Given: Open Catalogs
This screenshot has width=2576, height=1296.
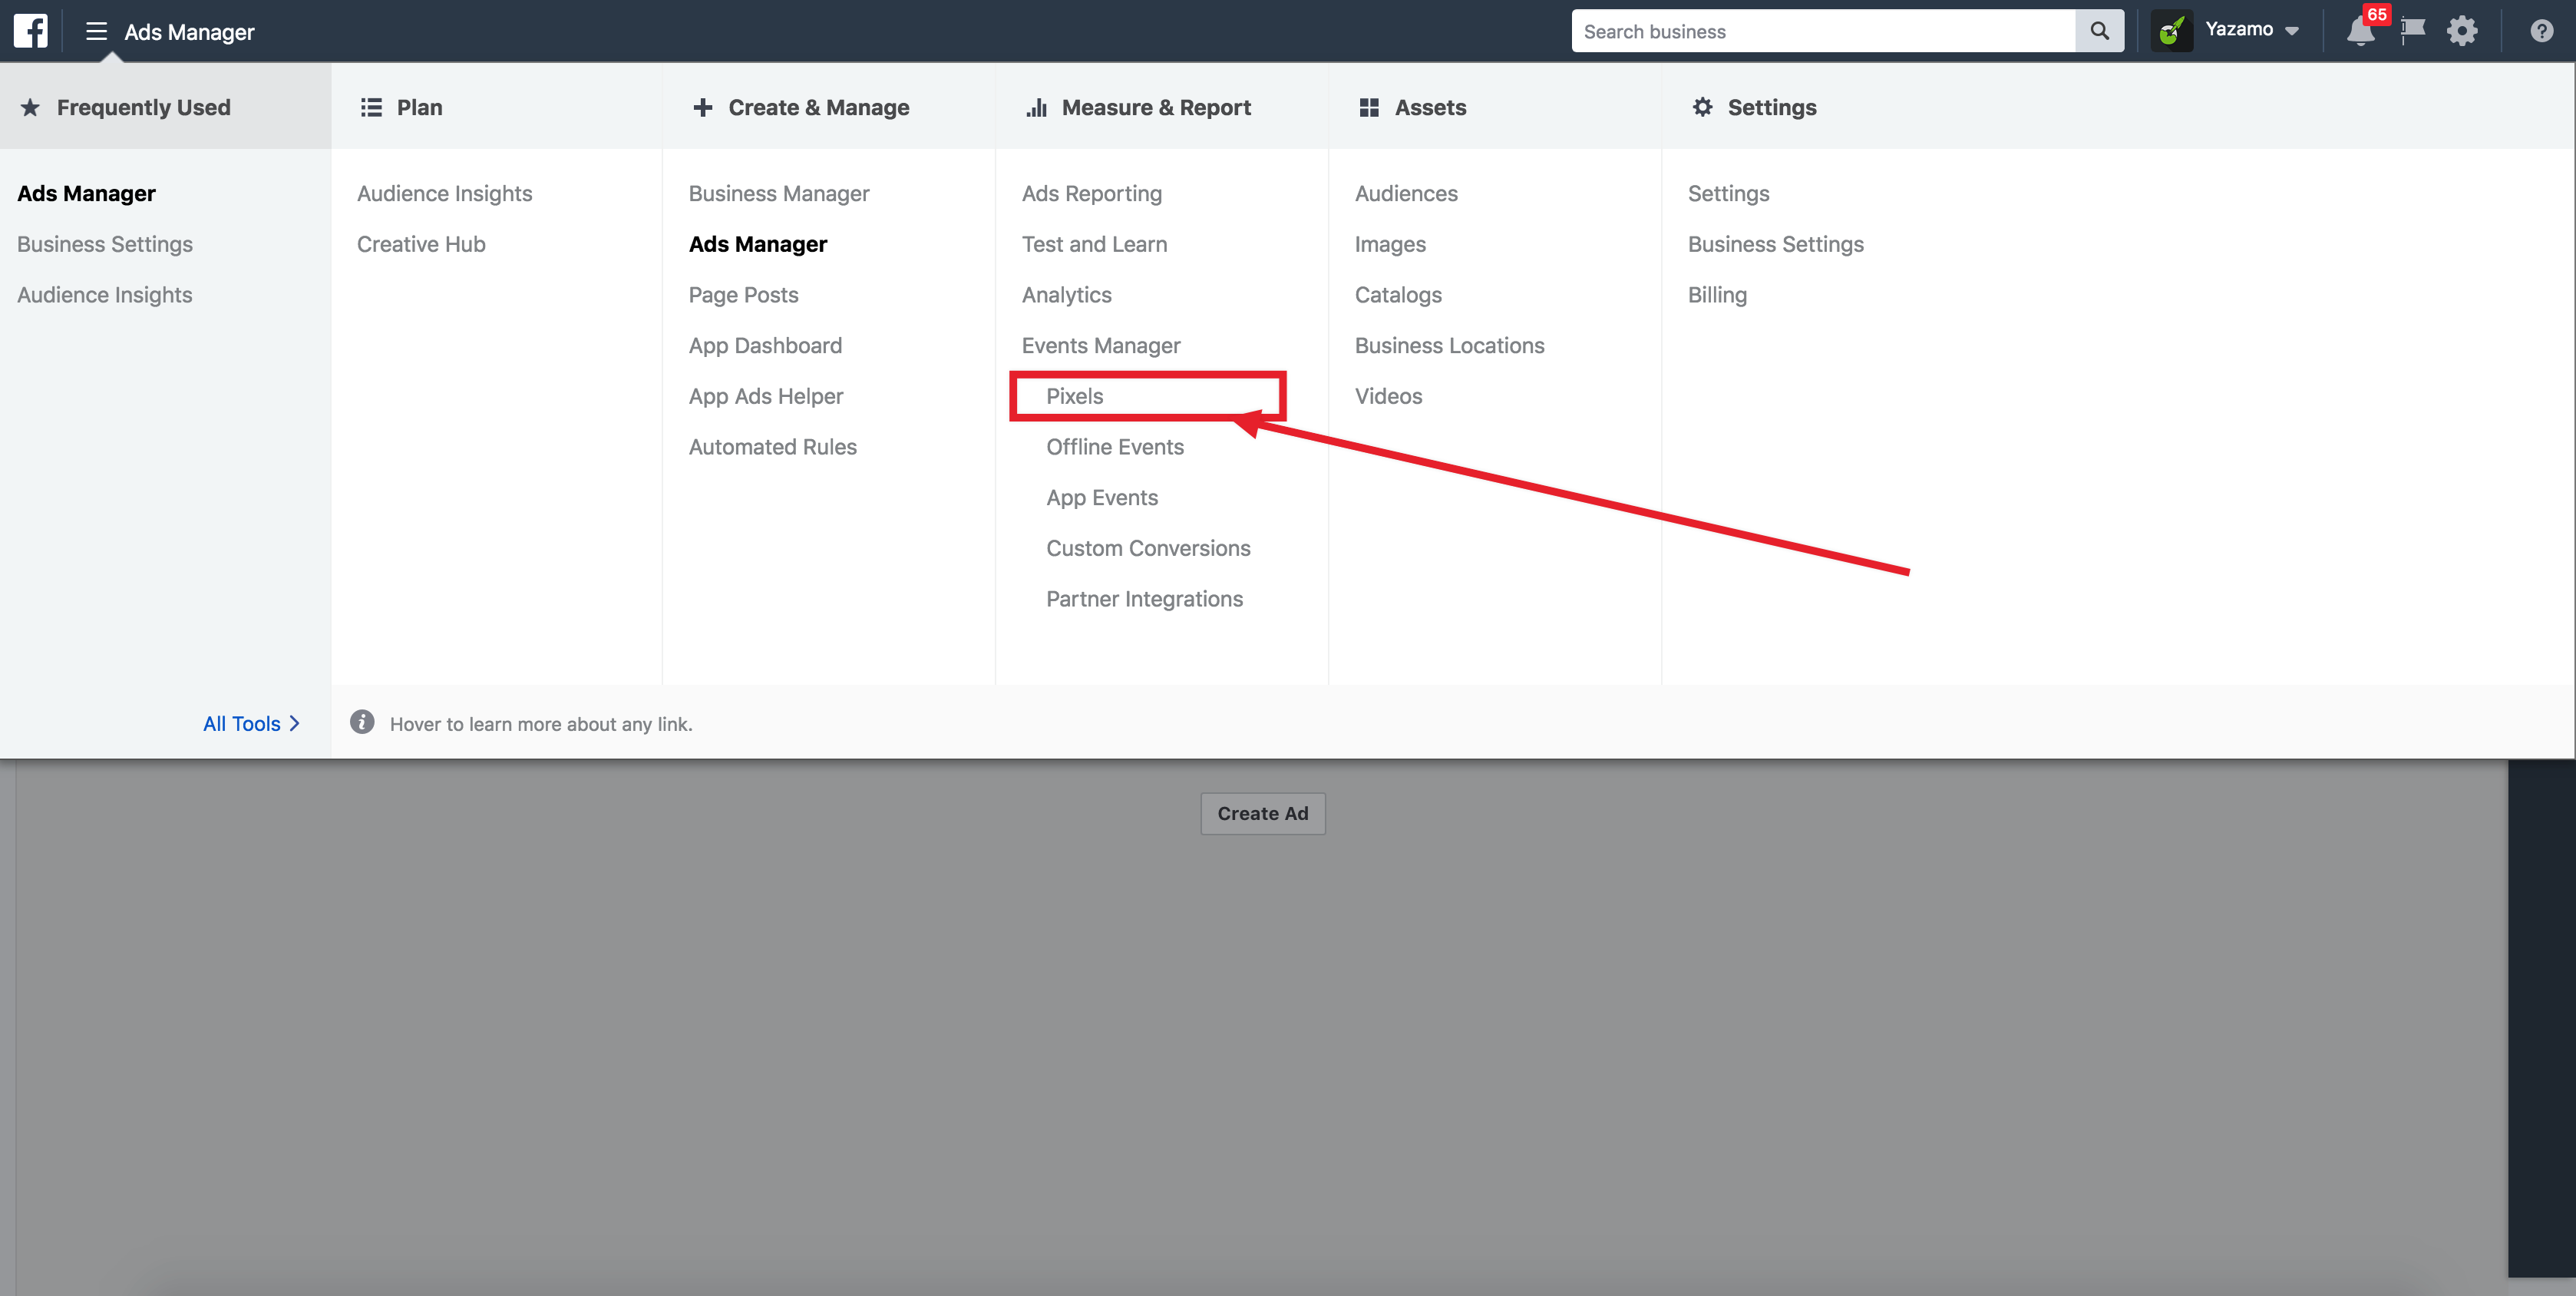Looking at the screenshot, I should (x=1398, y=295).
